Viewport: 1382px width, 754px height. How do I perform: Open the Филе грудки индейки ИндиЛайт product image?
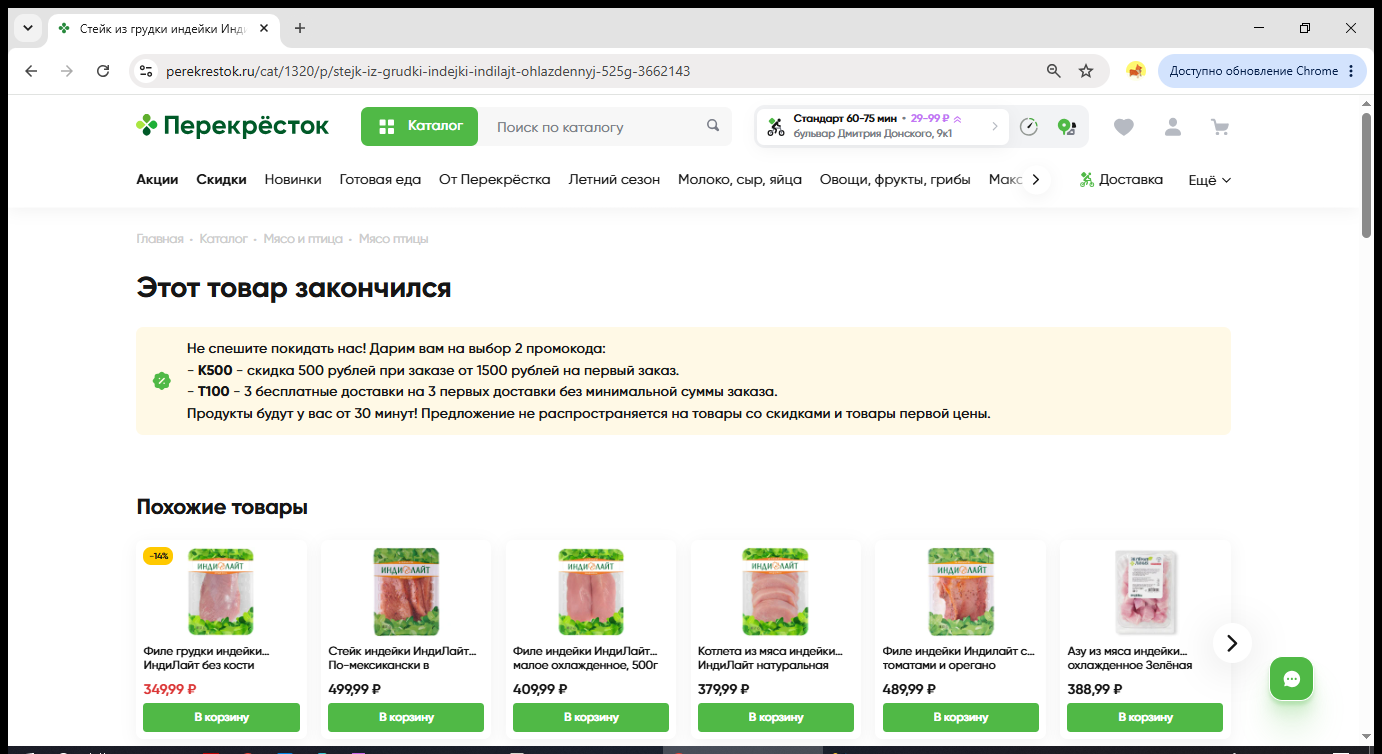click(x=221, y=592)
